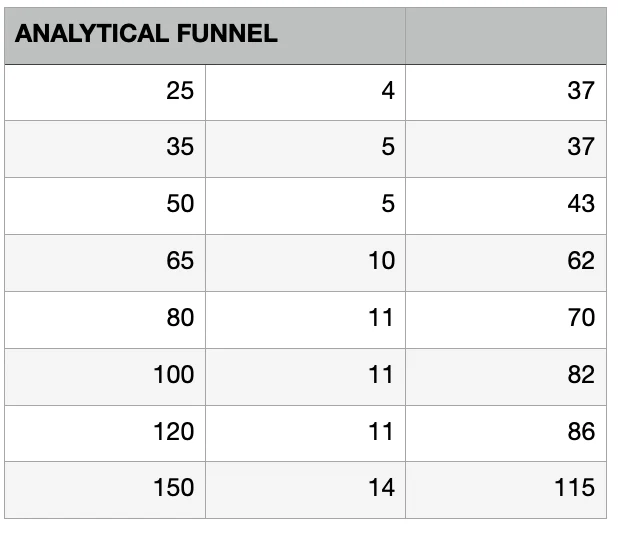Select the cell containing 120
The width and height of the screenshot is (618, 534).
(x=105, y=434)
